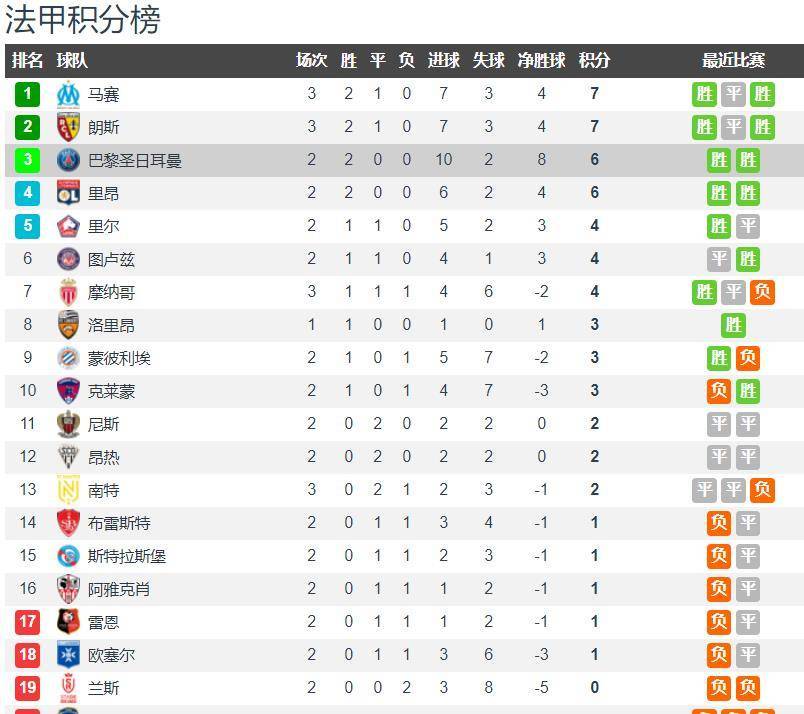Click the Auxerre blue crest icon

point(68,654)
